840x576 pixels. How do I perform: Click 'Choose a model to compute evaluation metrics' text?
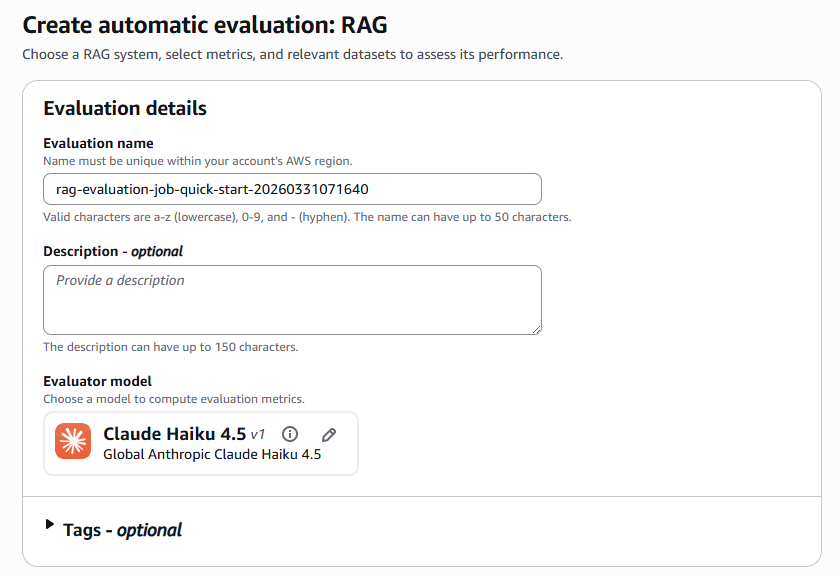pos(173,399)
